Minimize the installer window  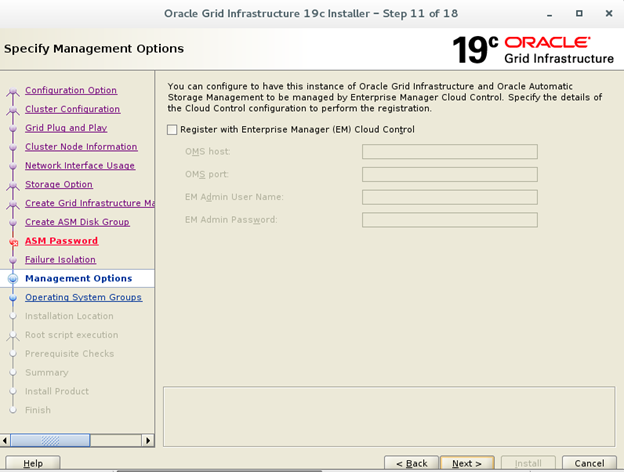550,14
